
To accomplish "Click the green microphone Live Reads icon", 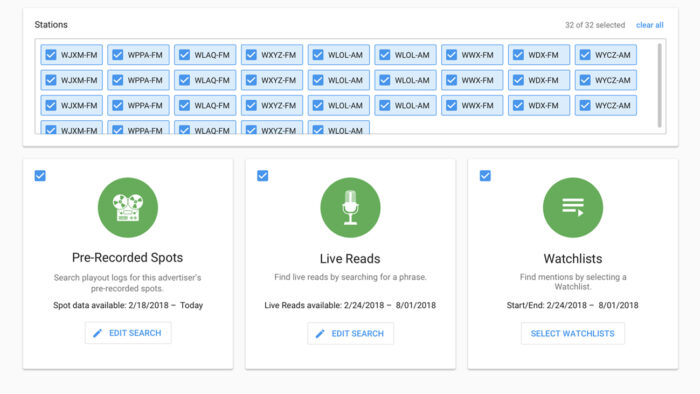I will point(350,207).
